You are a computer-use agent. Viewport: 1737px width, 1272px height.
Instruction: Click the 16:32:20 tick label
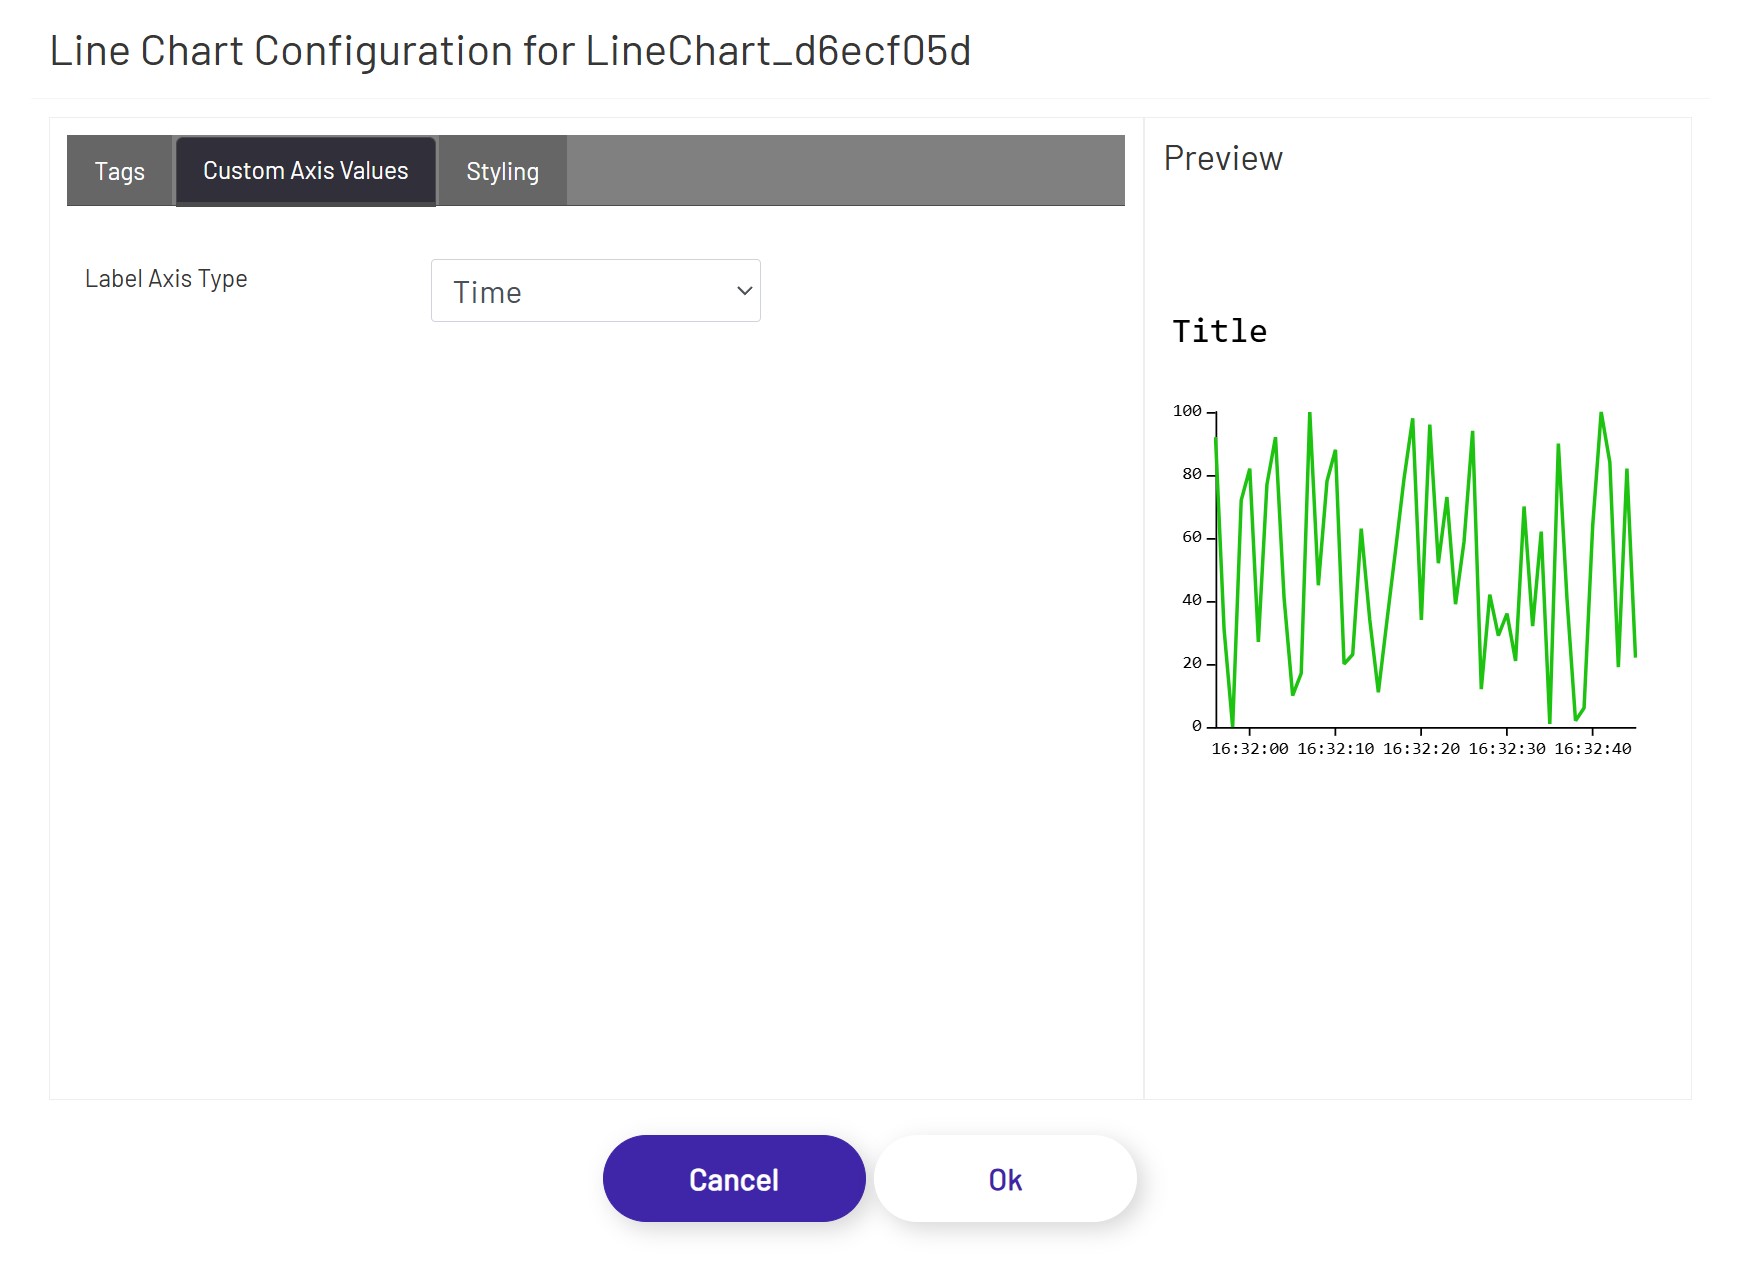click(x=1421, y=748)
